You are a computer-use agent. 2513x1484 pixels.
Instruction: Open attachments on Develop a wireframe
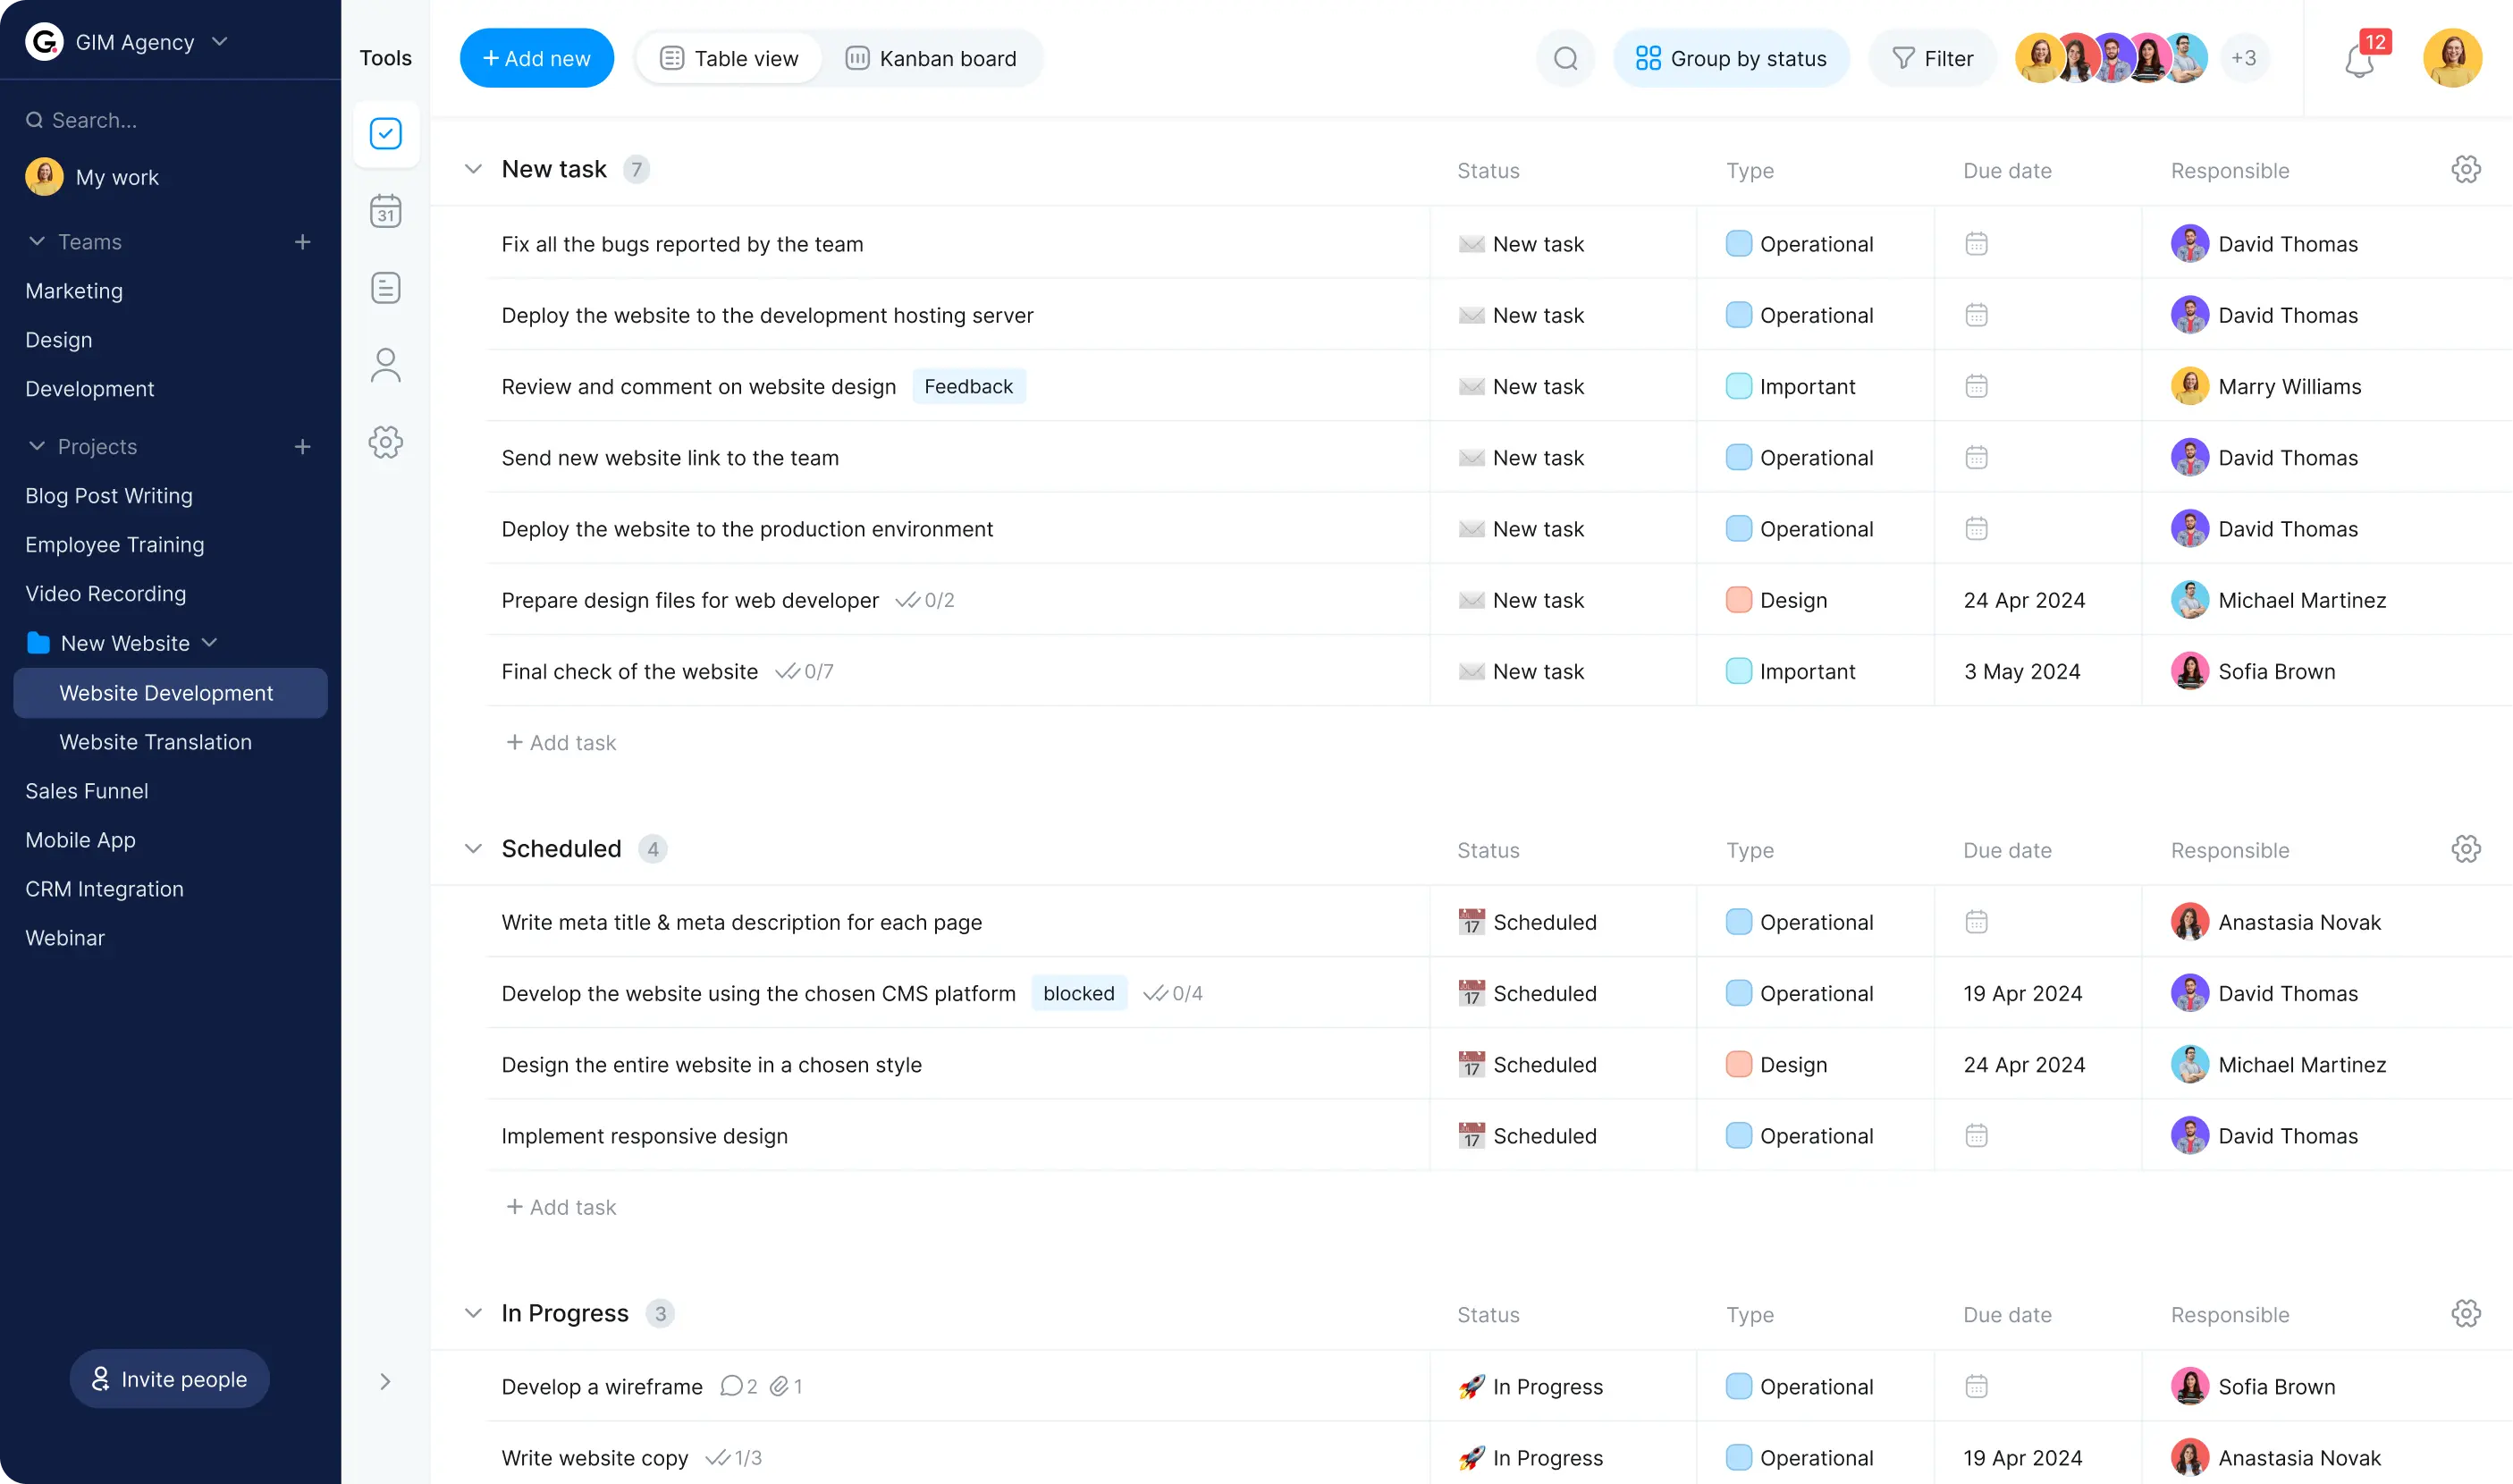coord(786,1386)
